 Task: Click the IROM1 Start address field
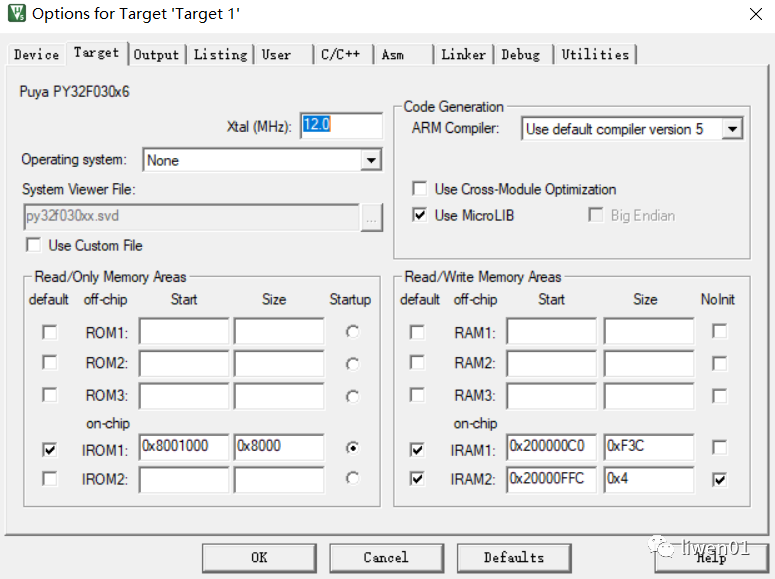click(183, 447)
